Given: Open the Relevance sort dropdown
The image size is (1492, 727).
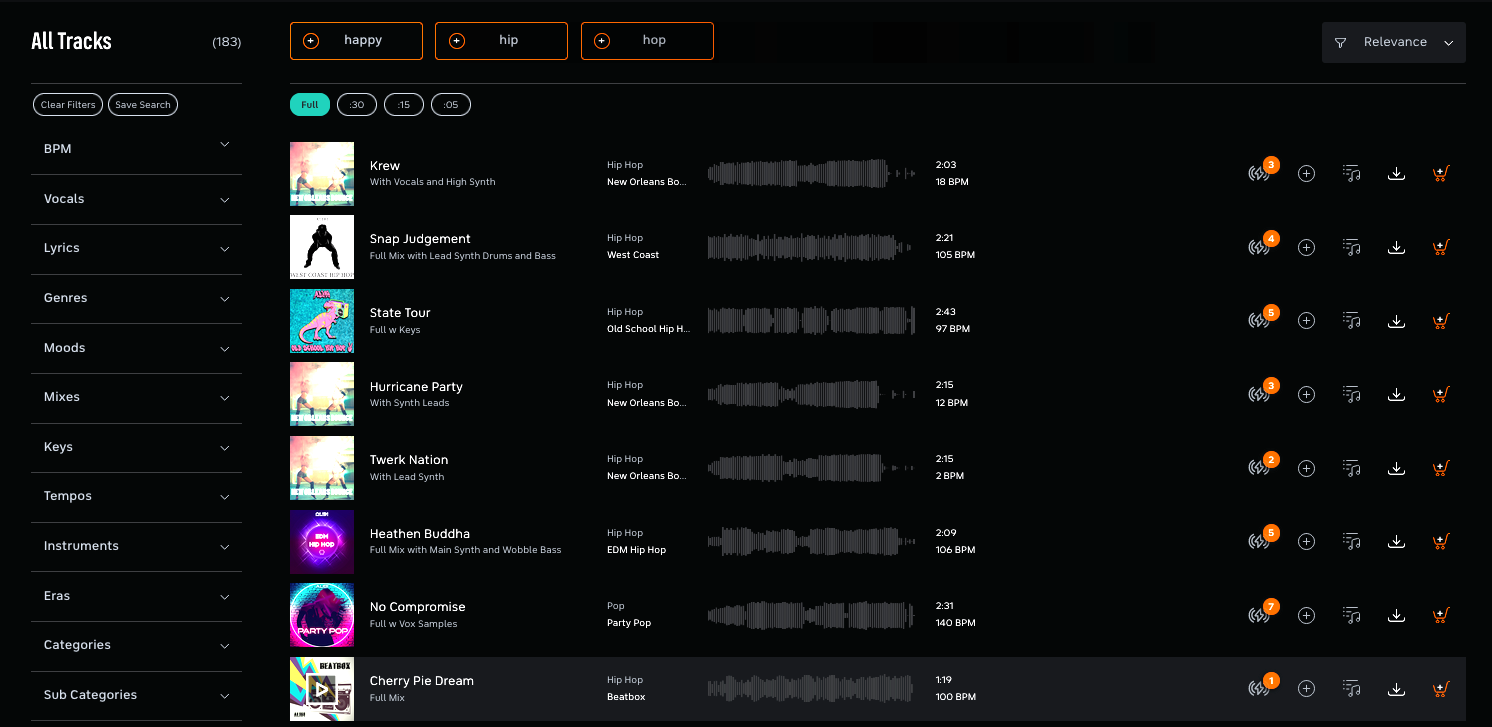Looking at the screenshot, I should point(1393,42).
